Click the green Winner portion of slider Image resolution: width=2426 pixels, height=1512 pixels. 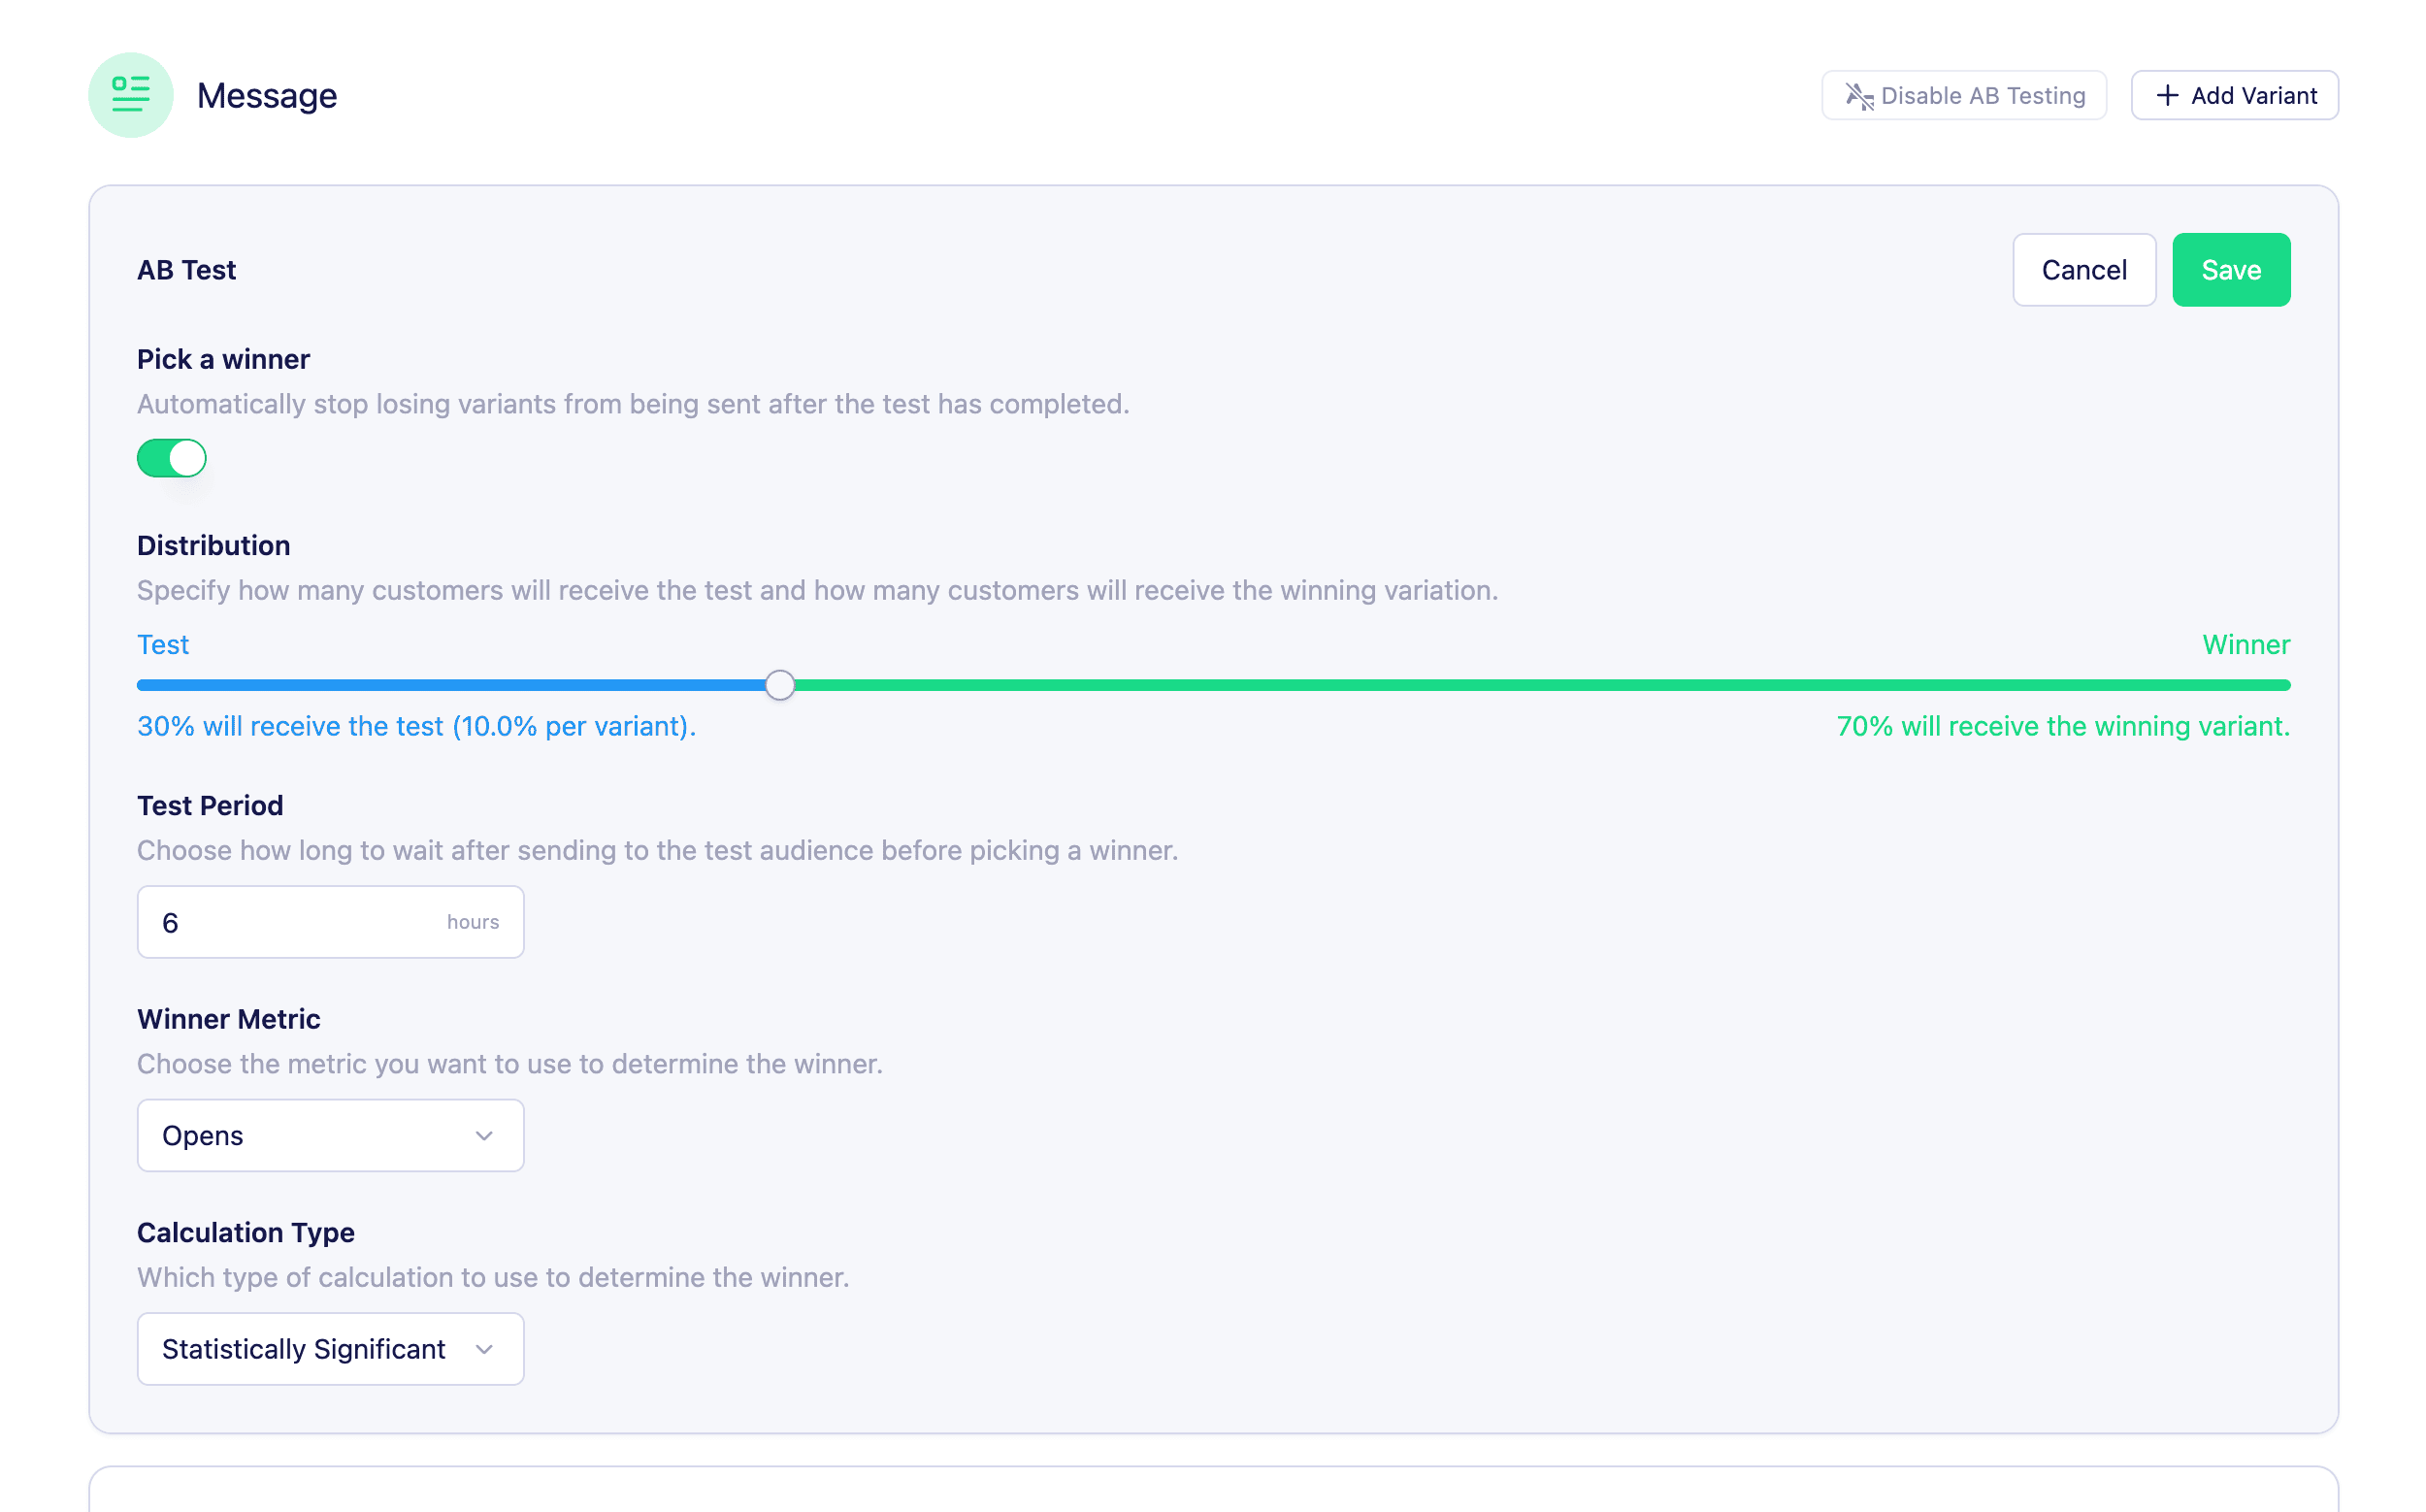click(1540, 685)
